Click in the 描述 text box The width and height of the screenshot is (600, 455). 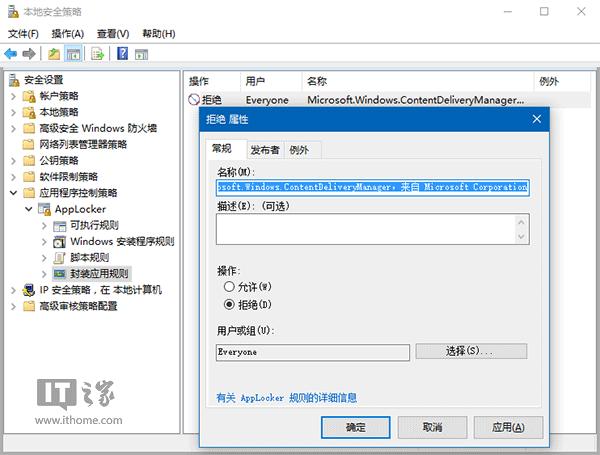point(371,229)
